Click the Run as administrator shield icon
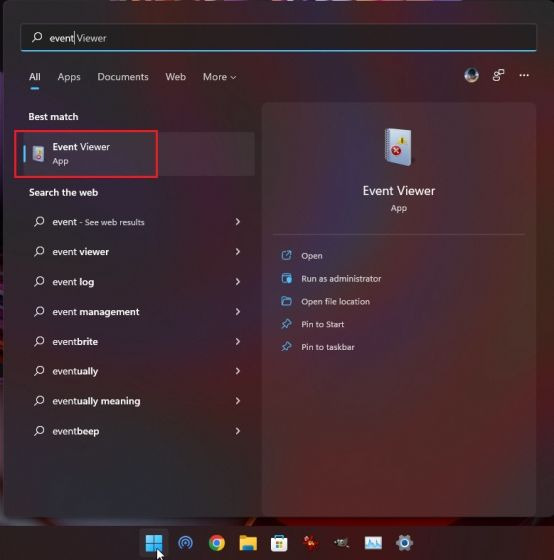 pos(286,278)
